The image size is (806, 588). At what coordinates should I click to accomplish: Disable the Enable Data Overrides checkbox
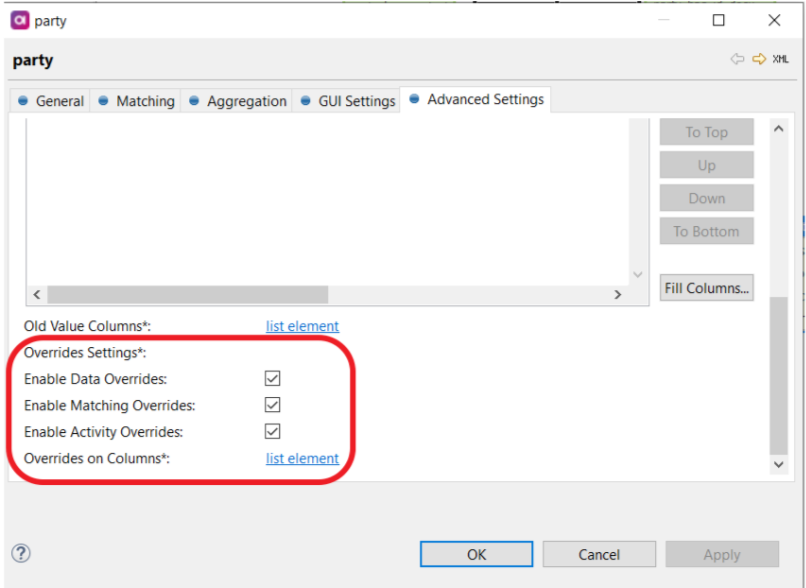tap(272, 379)
